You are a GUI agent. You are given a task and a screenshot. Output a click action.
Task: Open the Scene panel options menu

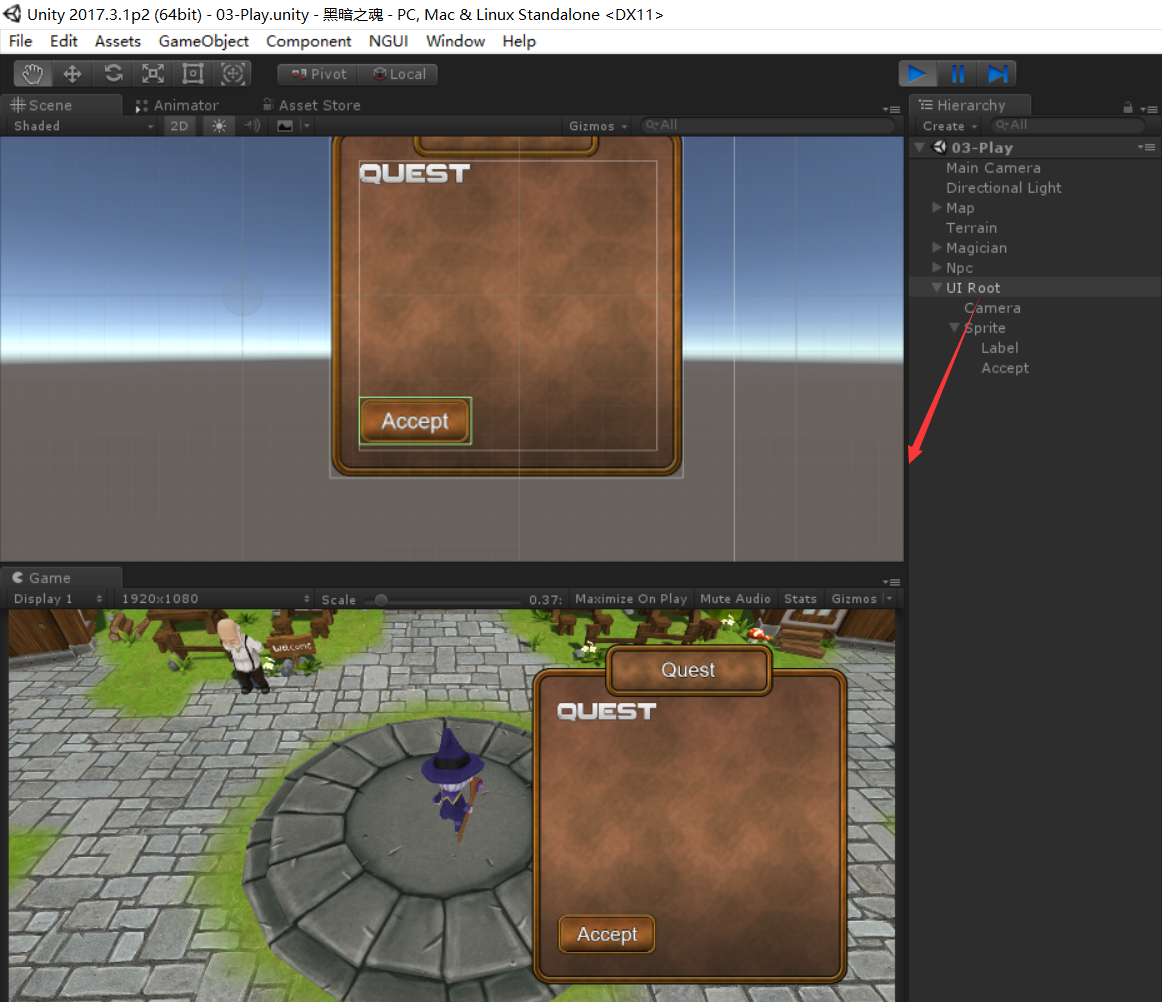pyautogui.click(x=892, y=109)
